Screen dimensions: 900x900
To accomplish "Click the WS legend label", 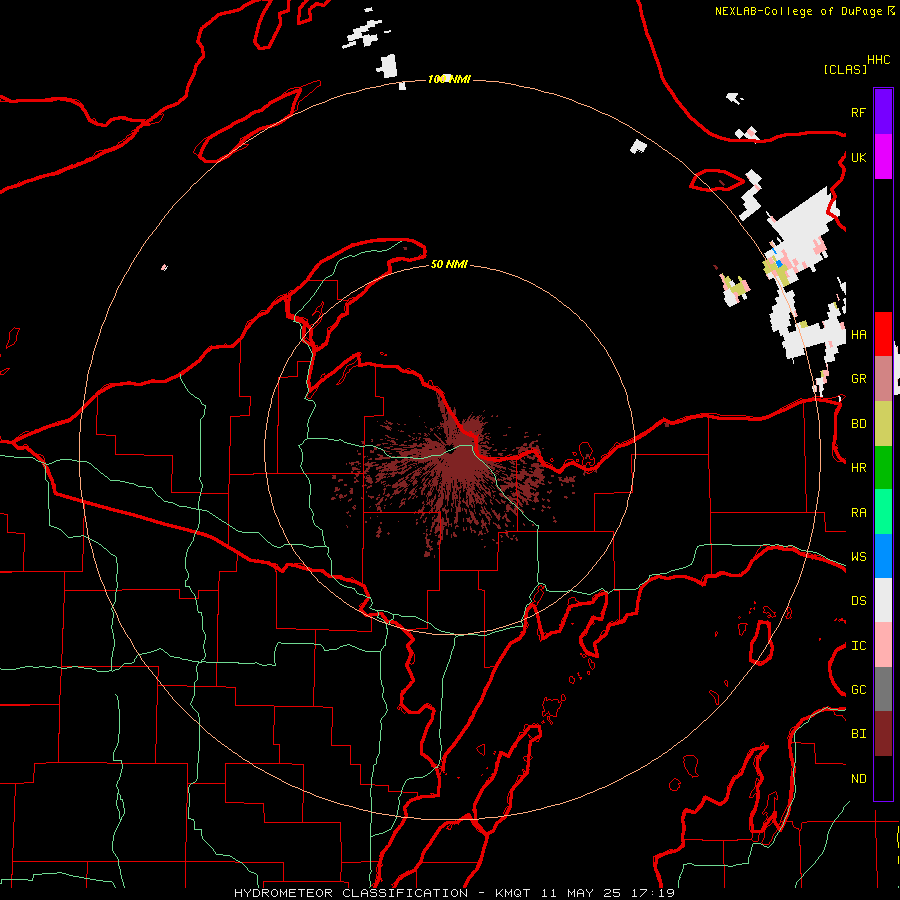I will click(858, 557).
